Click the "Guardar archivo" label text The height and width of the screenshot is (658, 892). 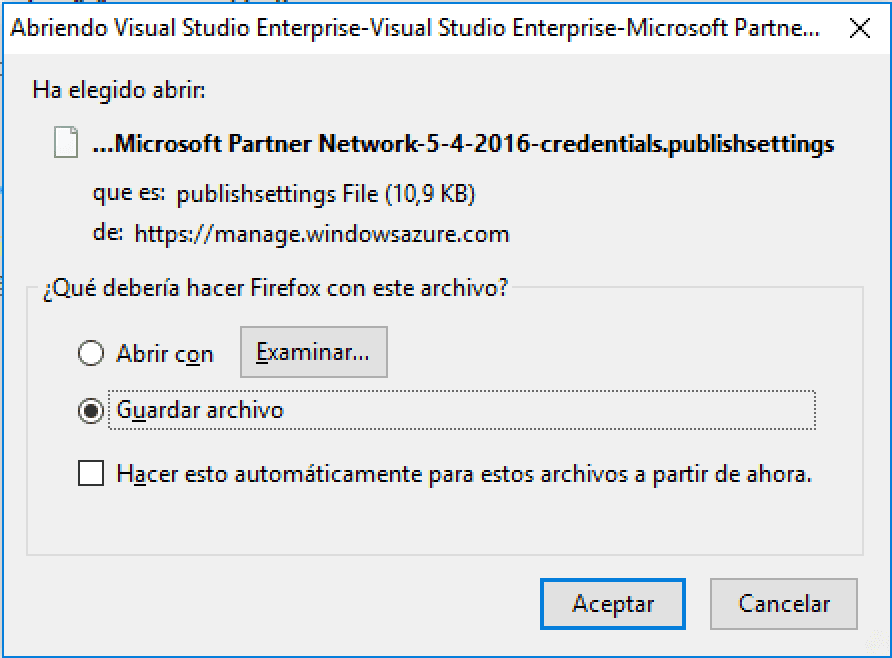200,410
